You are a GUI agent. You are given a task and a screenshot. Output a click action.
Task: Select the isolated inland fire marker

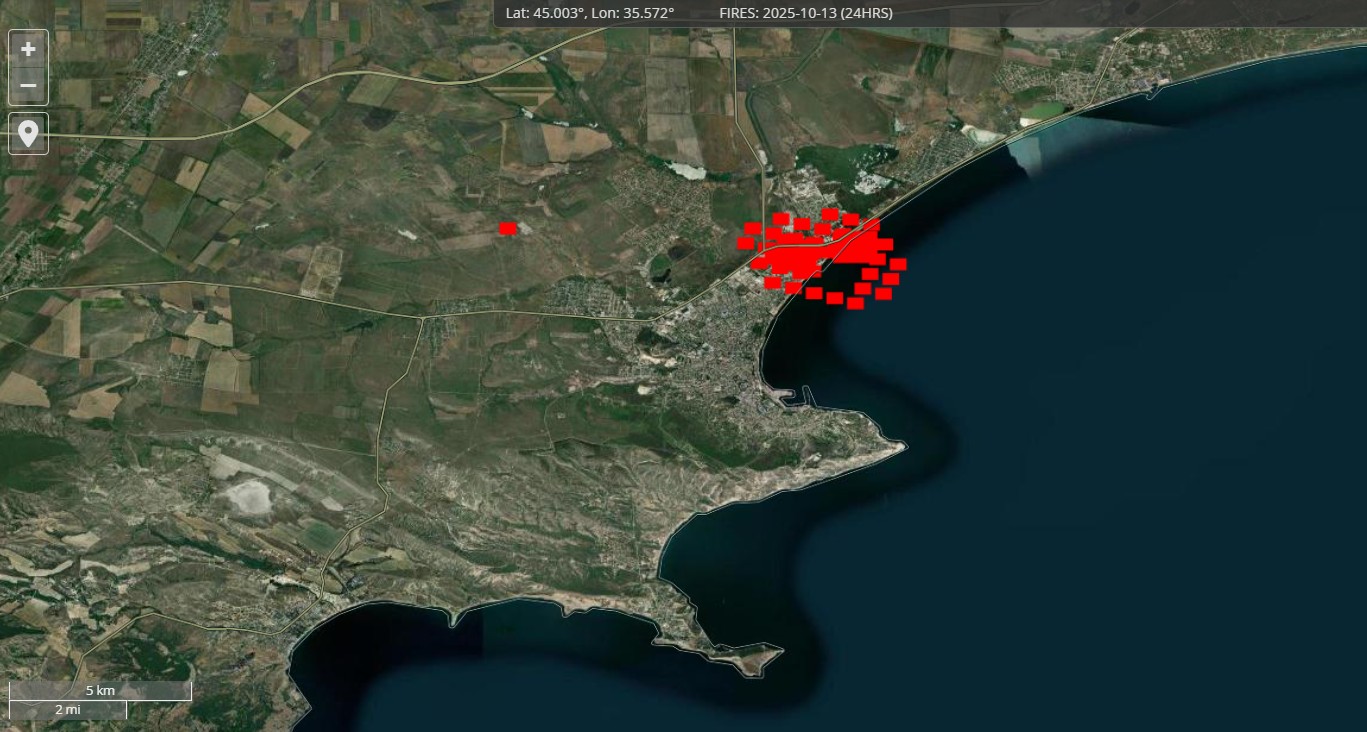[x=507, y=228]
